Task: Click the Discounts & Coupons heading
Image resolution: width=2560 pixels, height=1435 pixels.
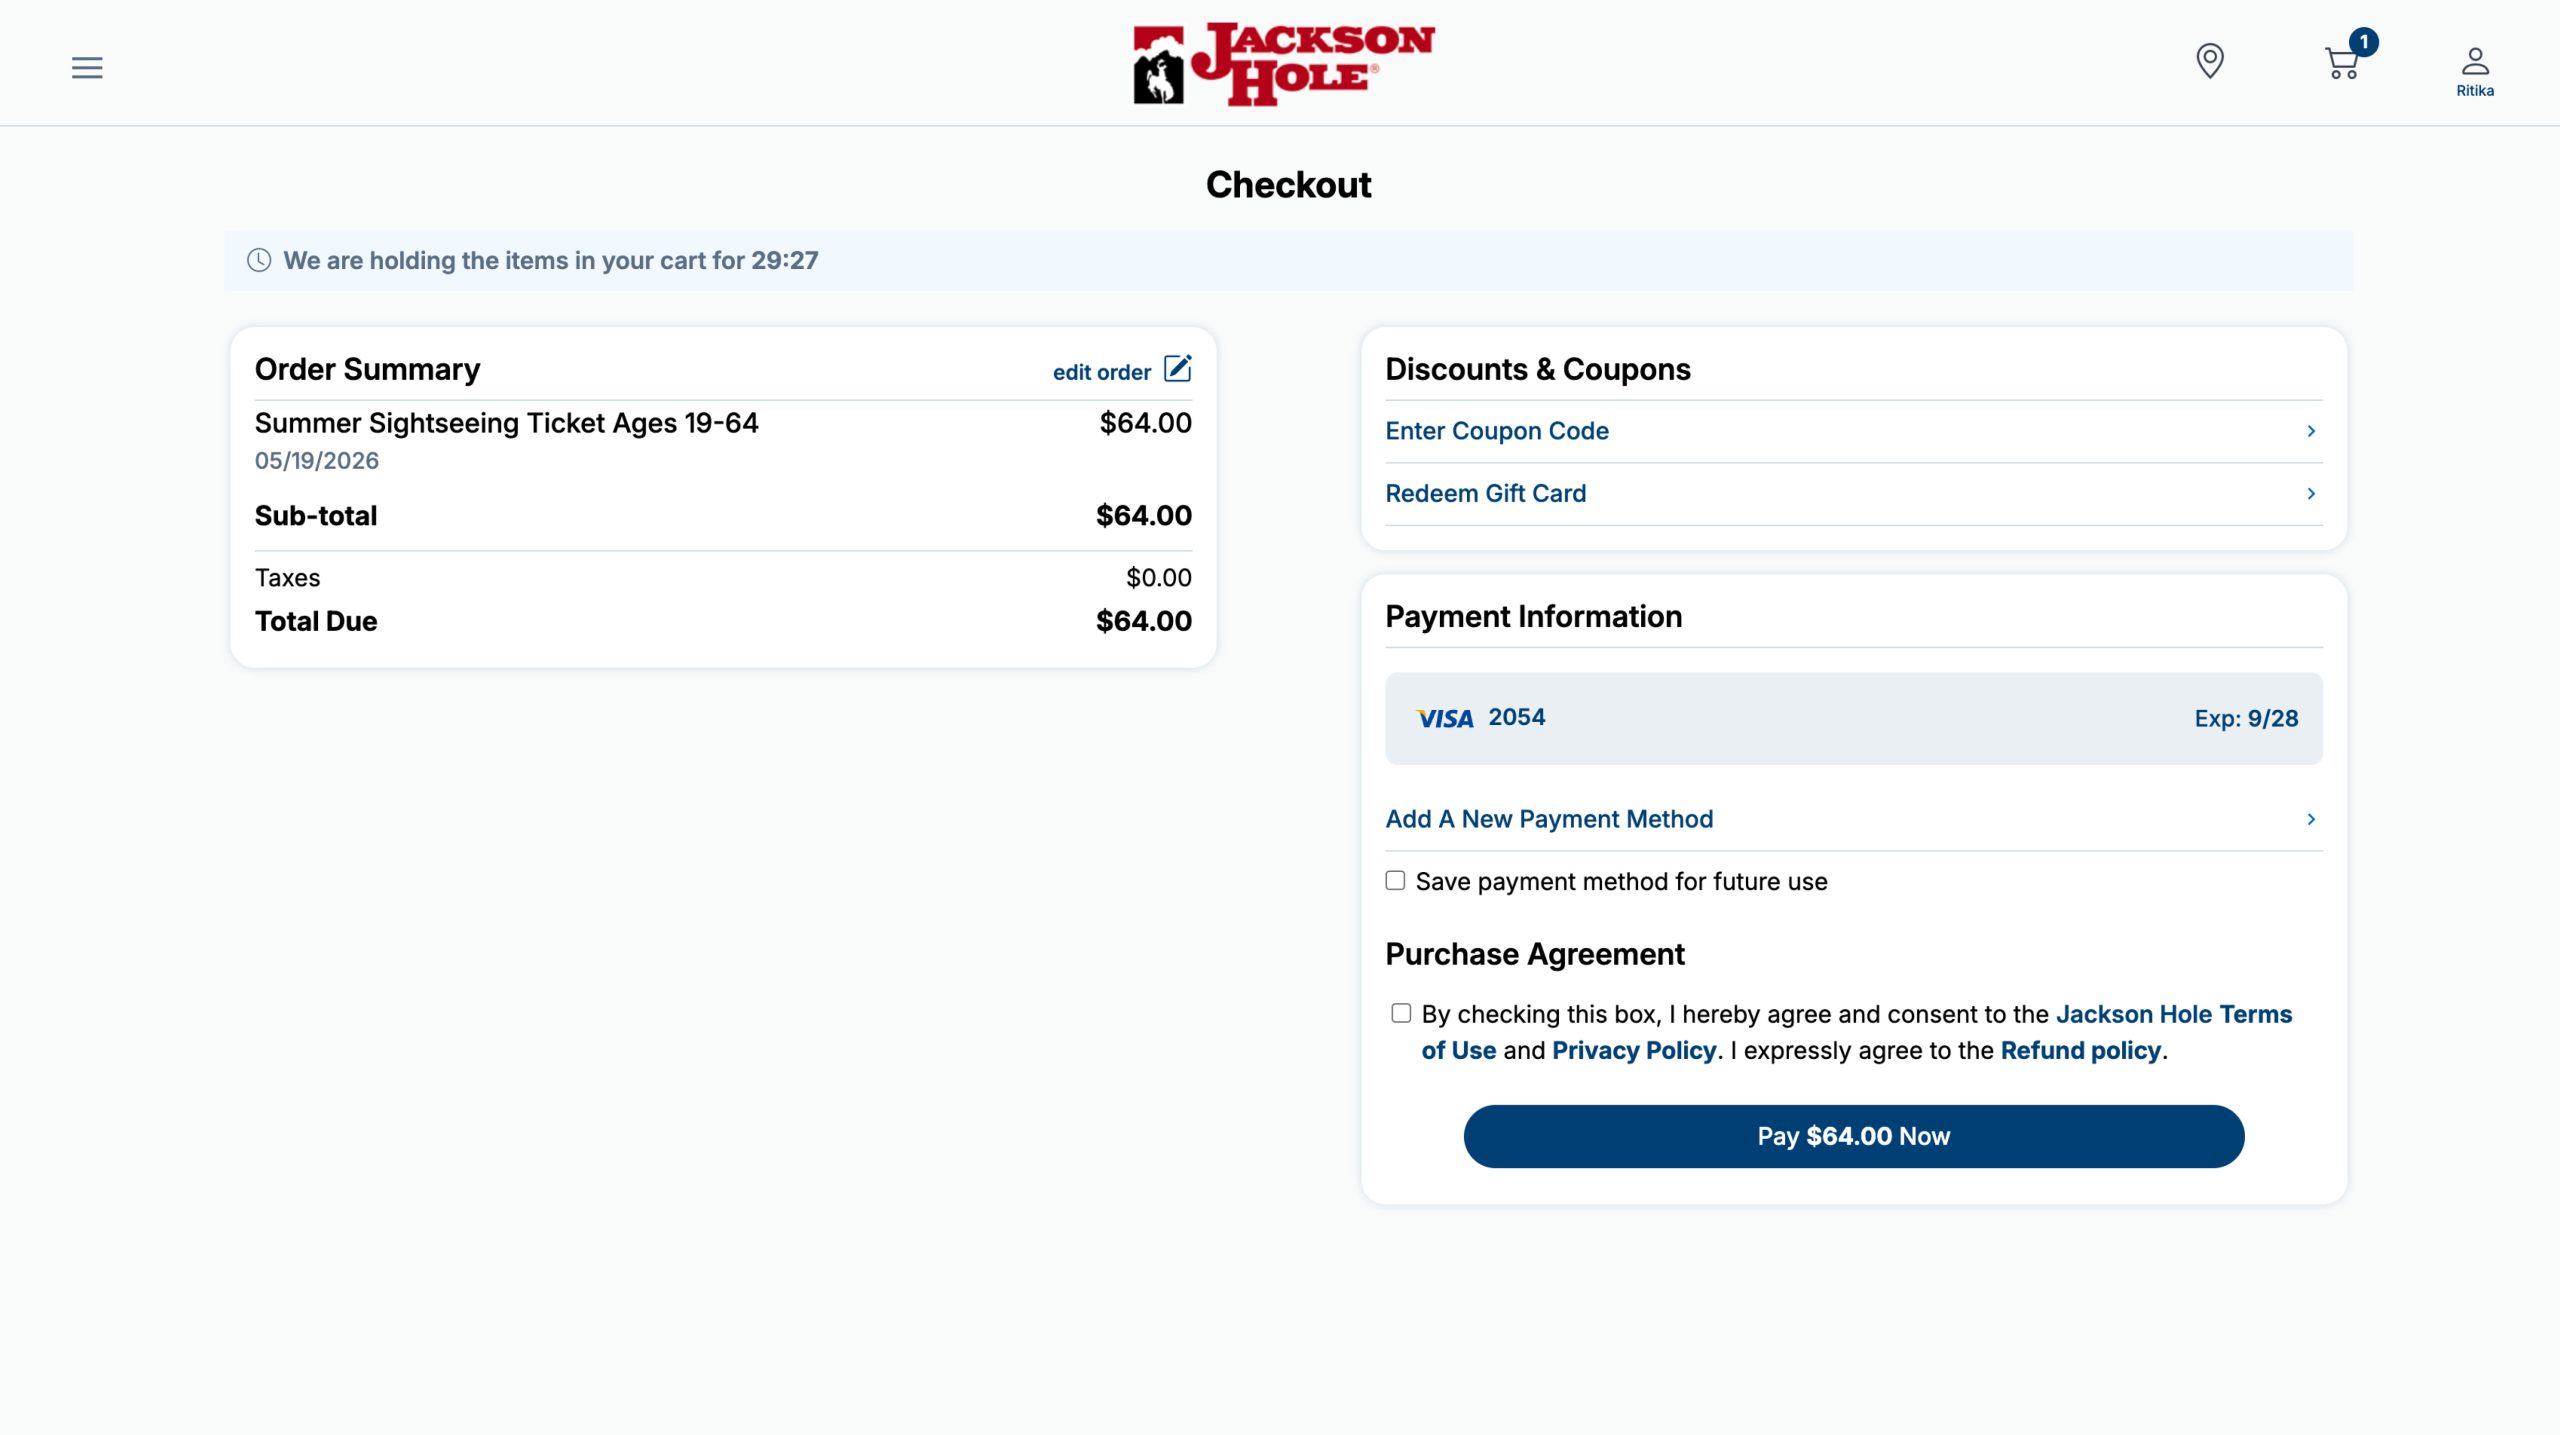Action: tap(1537, 369)
